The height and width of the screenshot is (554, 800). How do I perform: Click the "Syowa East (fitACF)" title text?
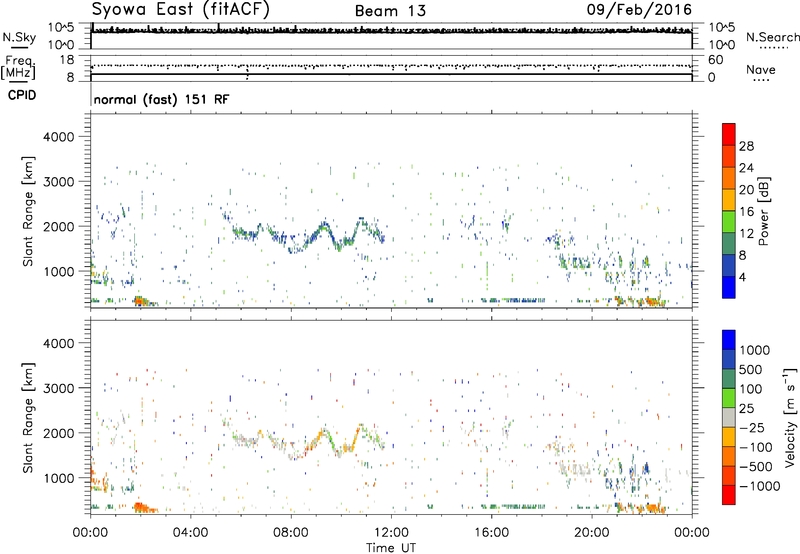pyautogui.click(x=180, y=9)
